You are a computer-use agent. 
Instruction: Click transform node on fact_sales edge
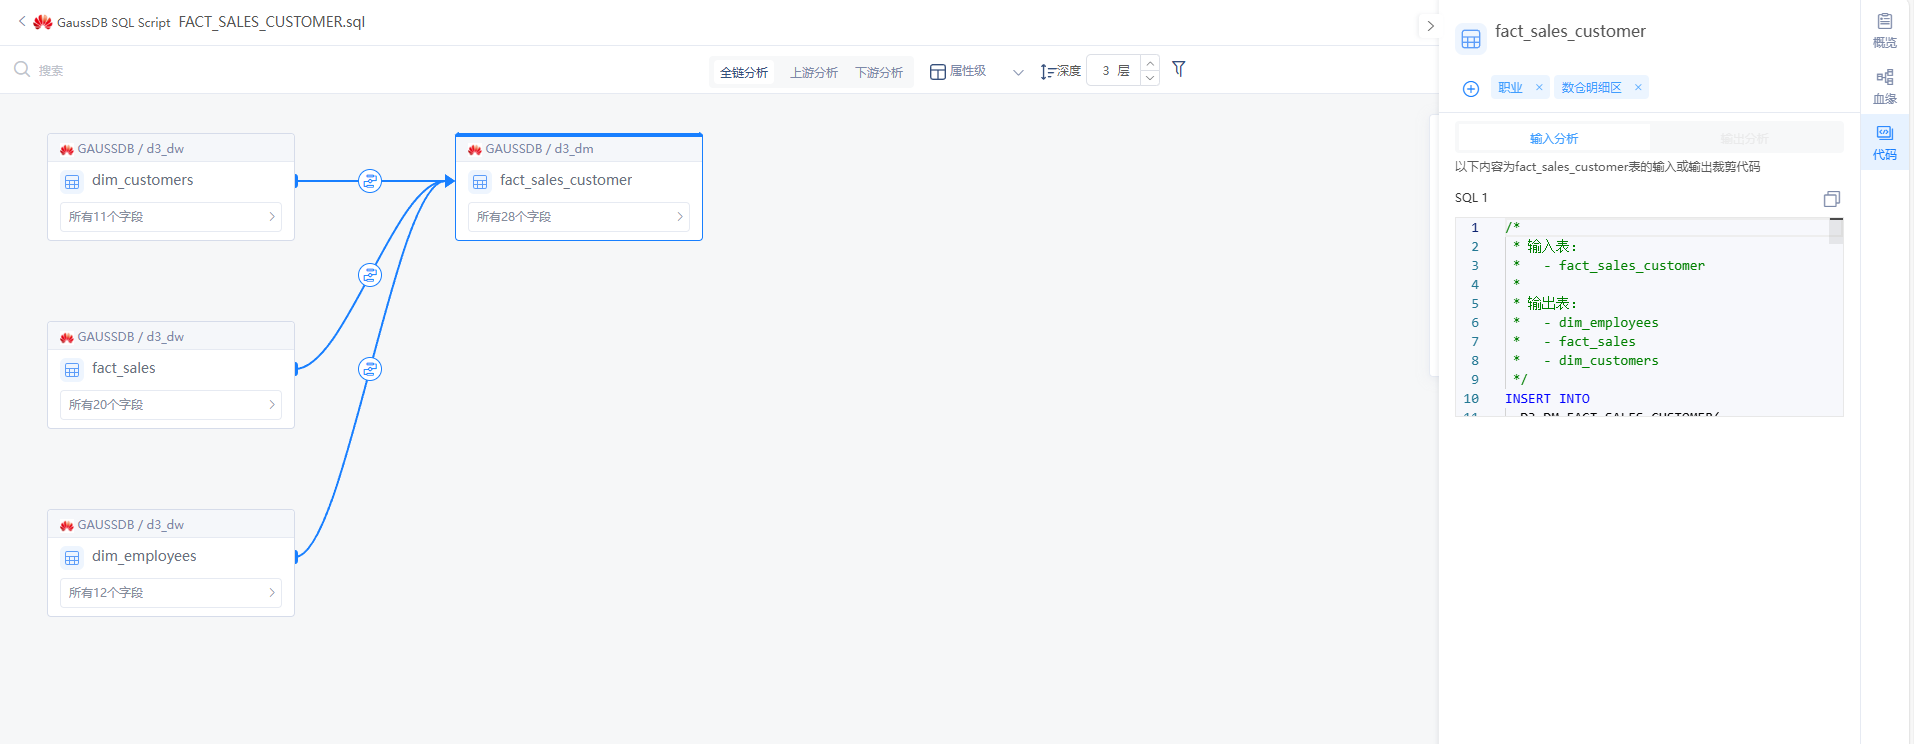(x=370, y=275)
